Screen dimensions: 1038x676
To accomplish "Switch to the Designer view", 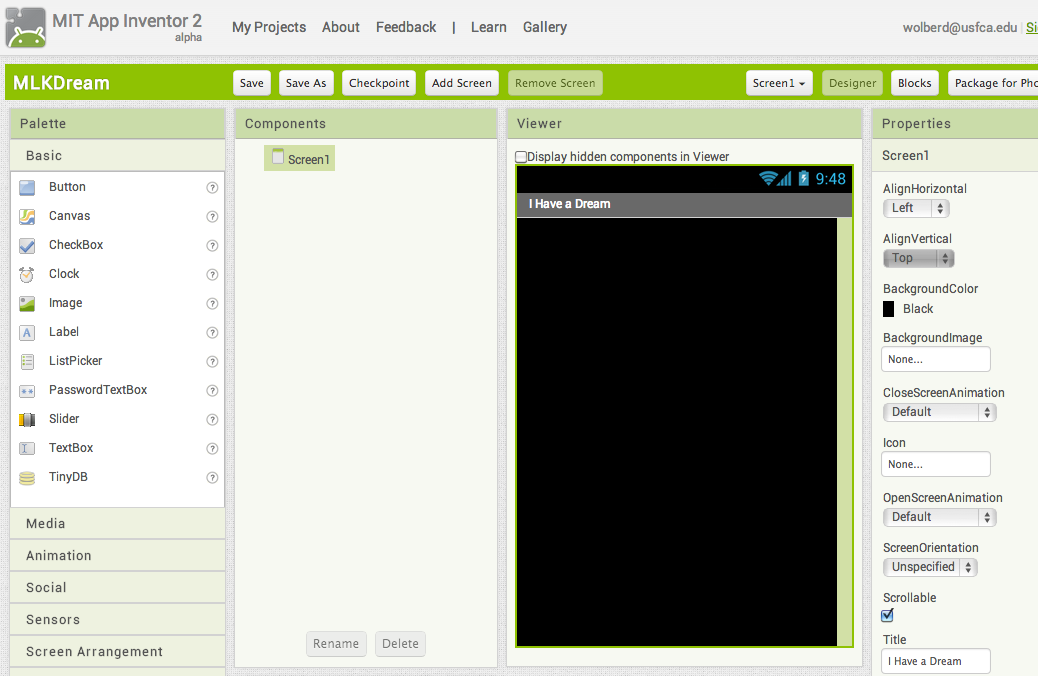I will (x=853, y=83).
